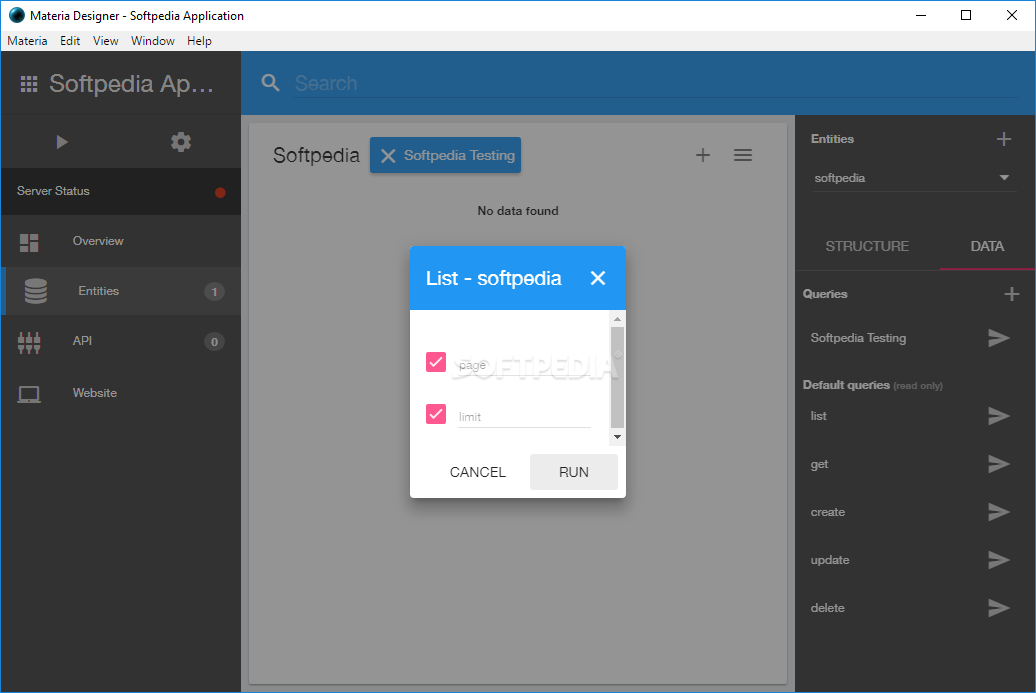Switch to the STRUCTURE tab
Image resolution: width=1036 pixels, height=693 pixels.
(x=867, y=246)
